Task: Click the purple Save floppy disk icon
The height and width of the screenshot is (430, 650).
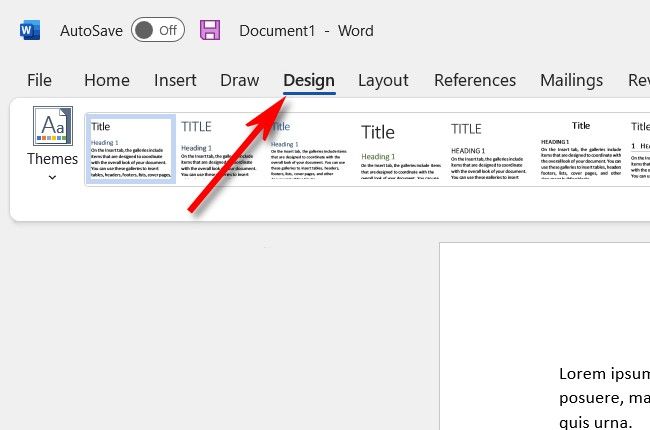Action: (210, 30)
